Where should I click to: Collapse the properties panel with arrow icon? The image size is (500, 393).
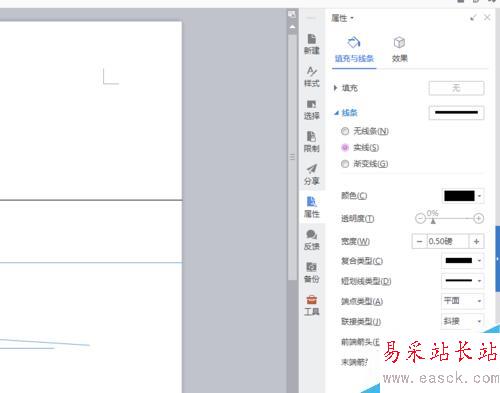pyautogui.click(x=473, y=18)
